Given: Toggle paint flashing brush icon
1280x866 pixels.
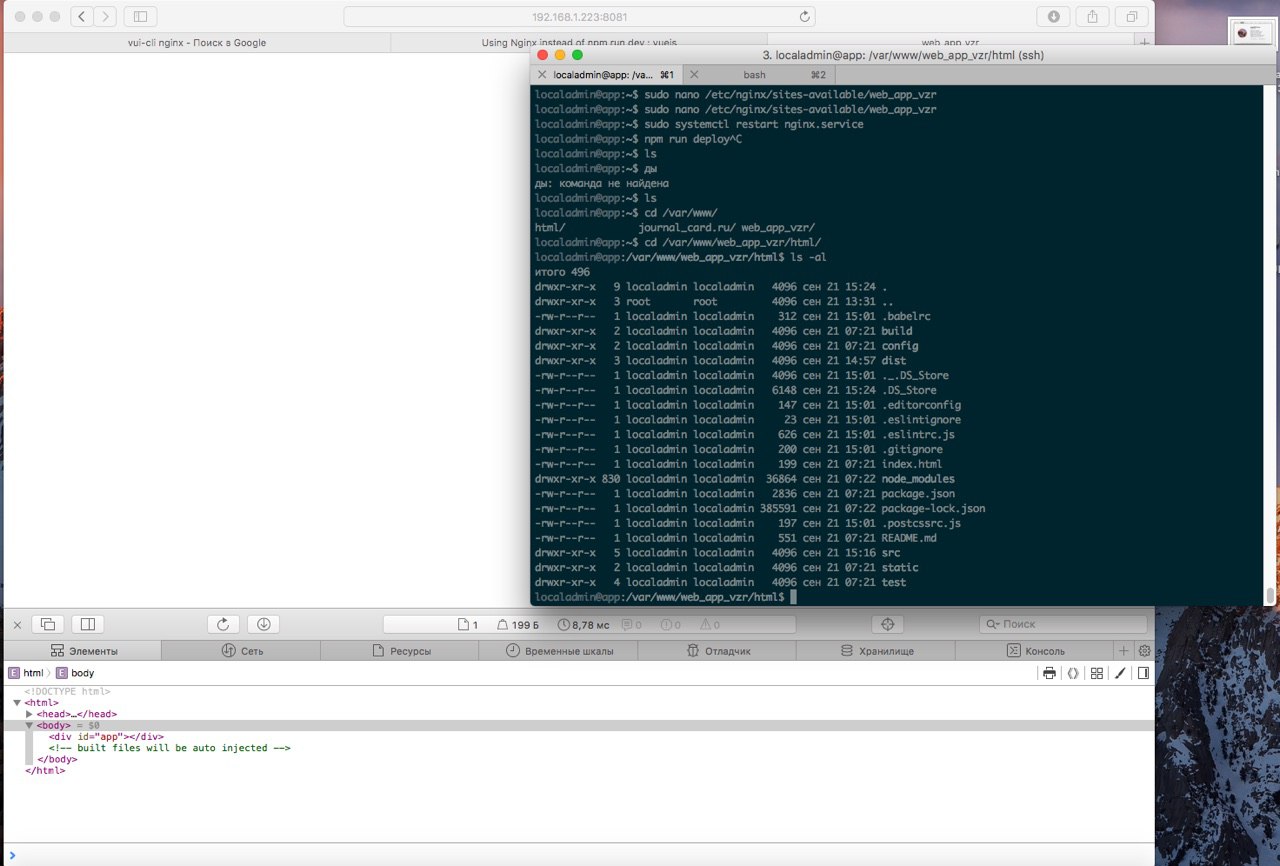Looking at the screenshot, I should 1121,674.
